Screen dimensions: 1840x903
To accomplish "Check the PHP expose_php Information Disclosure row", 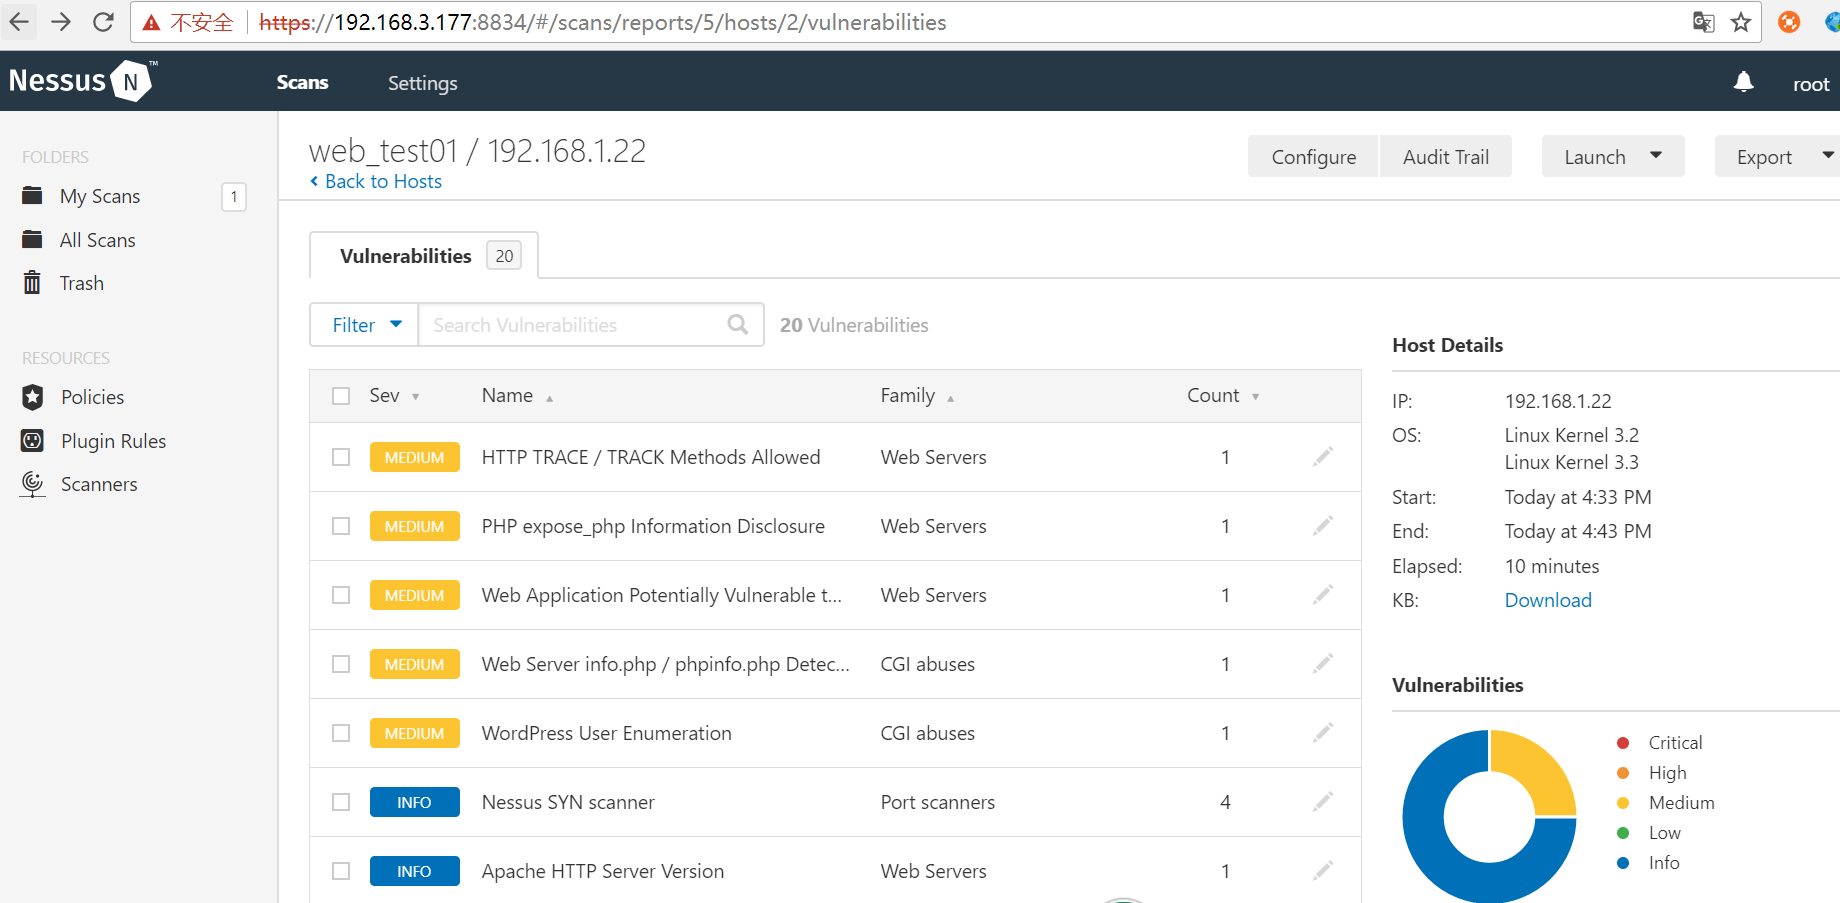I will 341,526.
